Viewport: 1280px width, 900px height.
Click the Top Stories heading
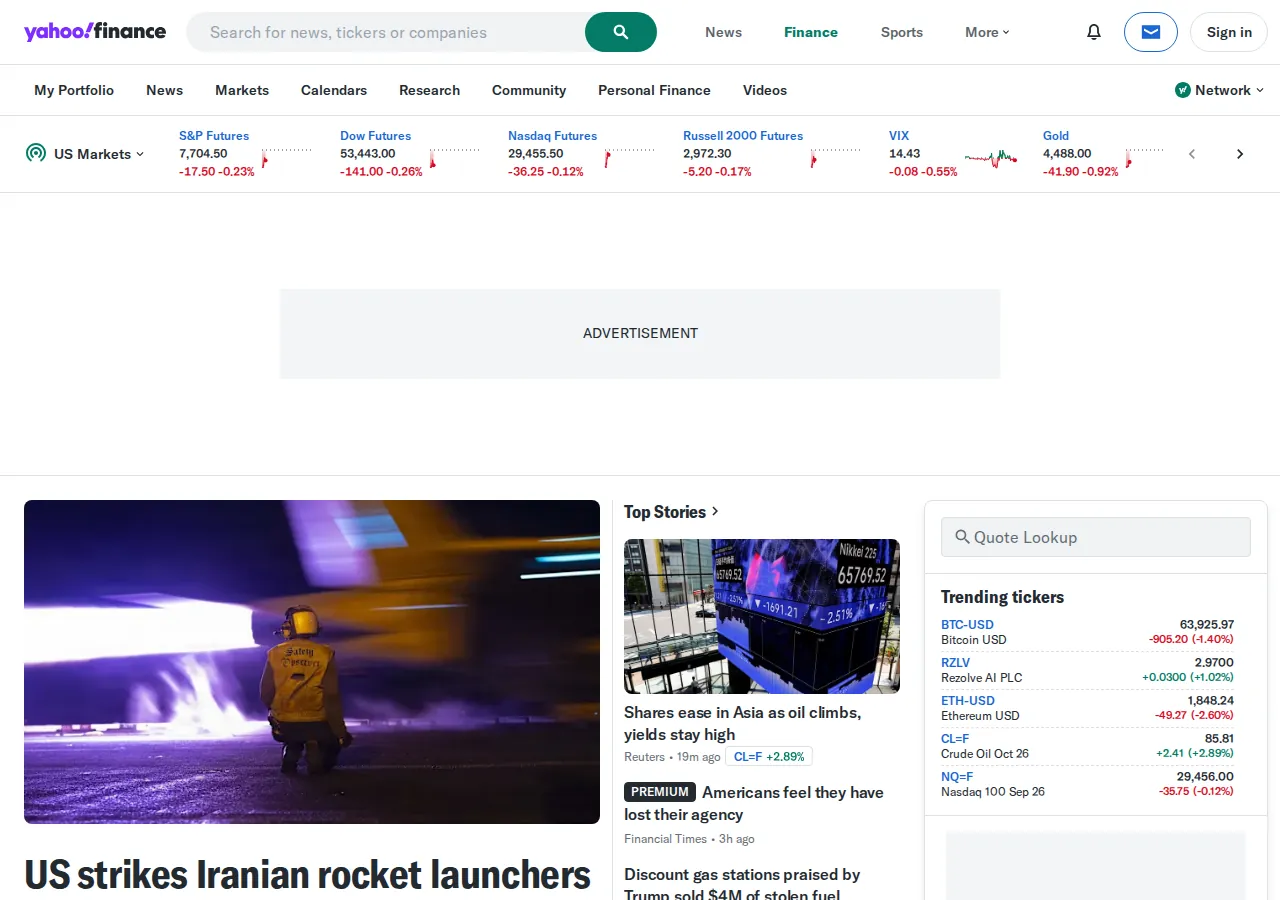[x=665, y=512]
